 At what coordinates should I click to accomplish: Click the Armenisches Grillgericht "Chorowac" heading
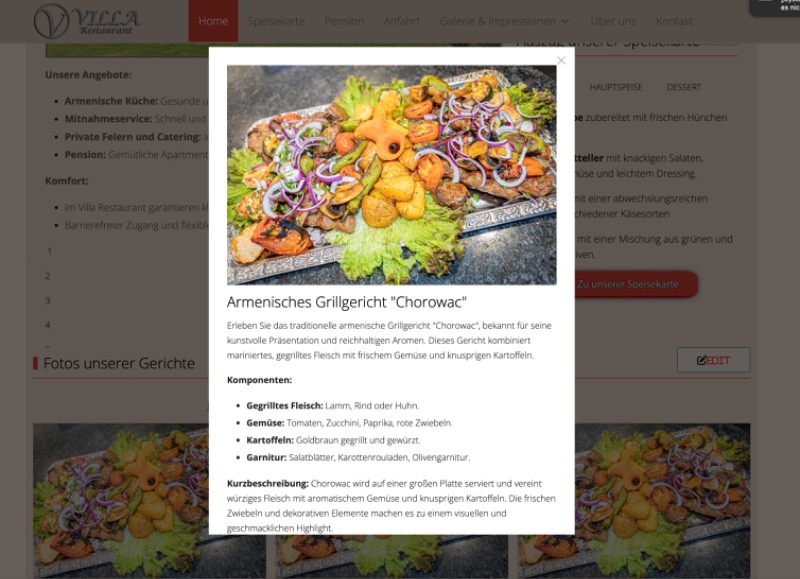pyautogui.click(x=346, y=303)
